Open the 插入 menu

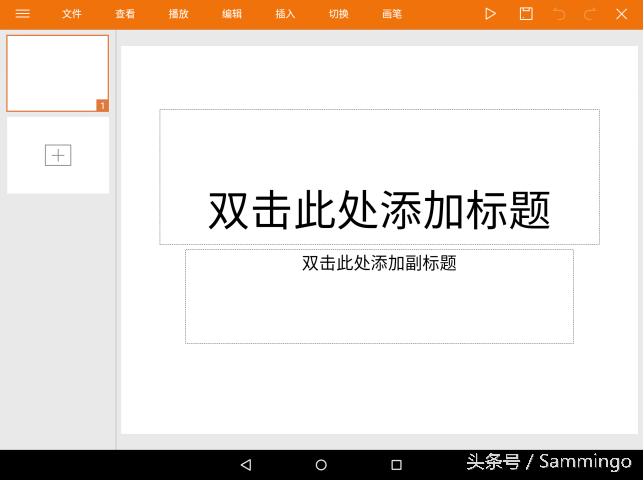[x=285, y=14]
